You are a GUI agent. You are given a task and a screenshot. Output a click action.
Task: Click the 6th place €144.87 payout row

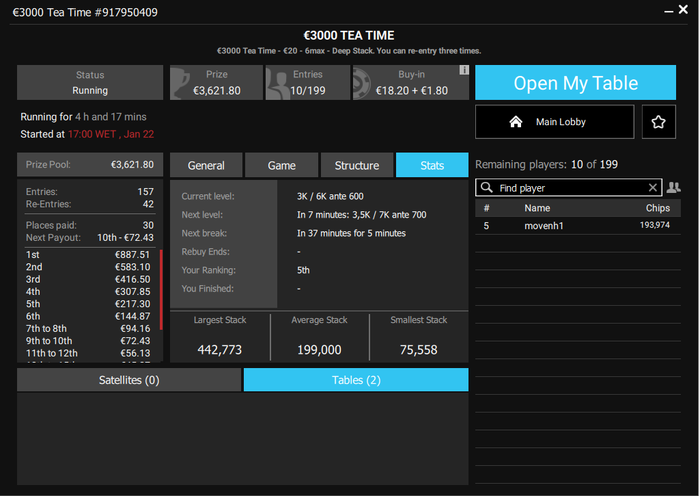(x=88, y=316)
